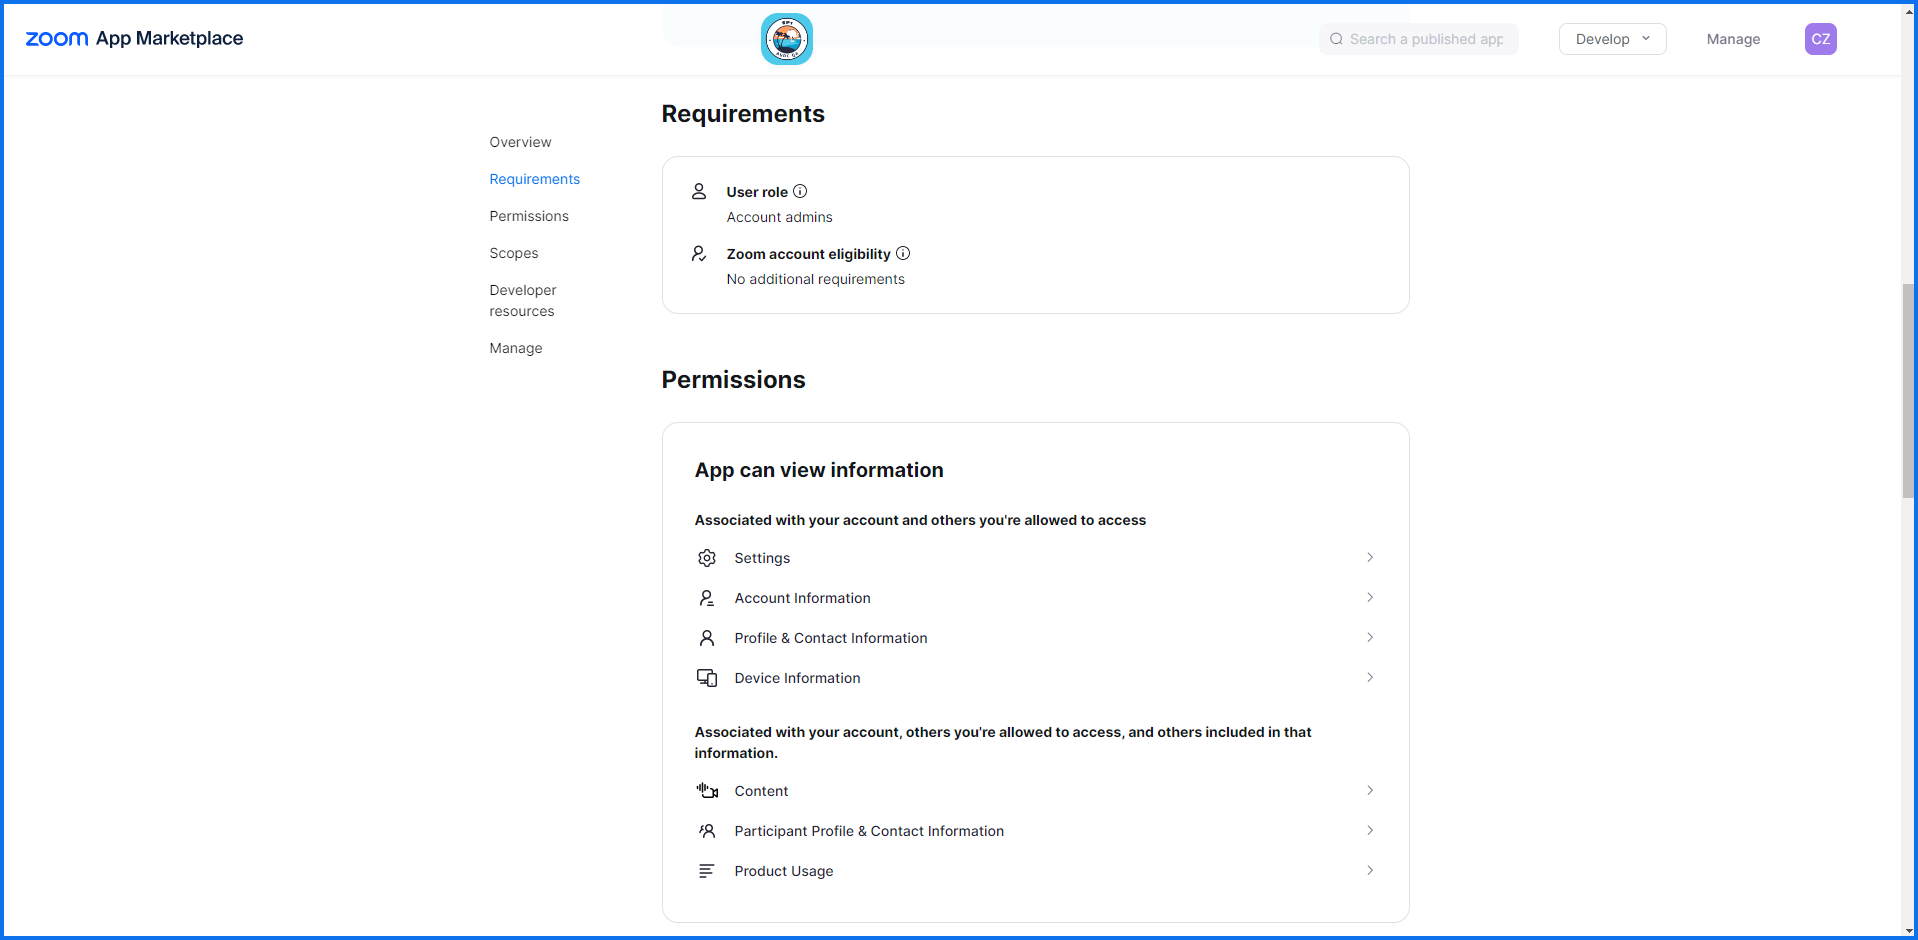Jump to Developer resources section
The height and width of the screenshot is (940, 1918).
click(523, 300)
